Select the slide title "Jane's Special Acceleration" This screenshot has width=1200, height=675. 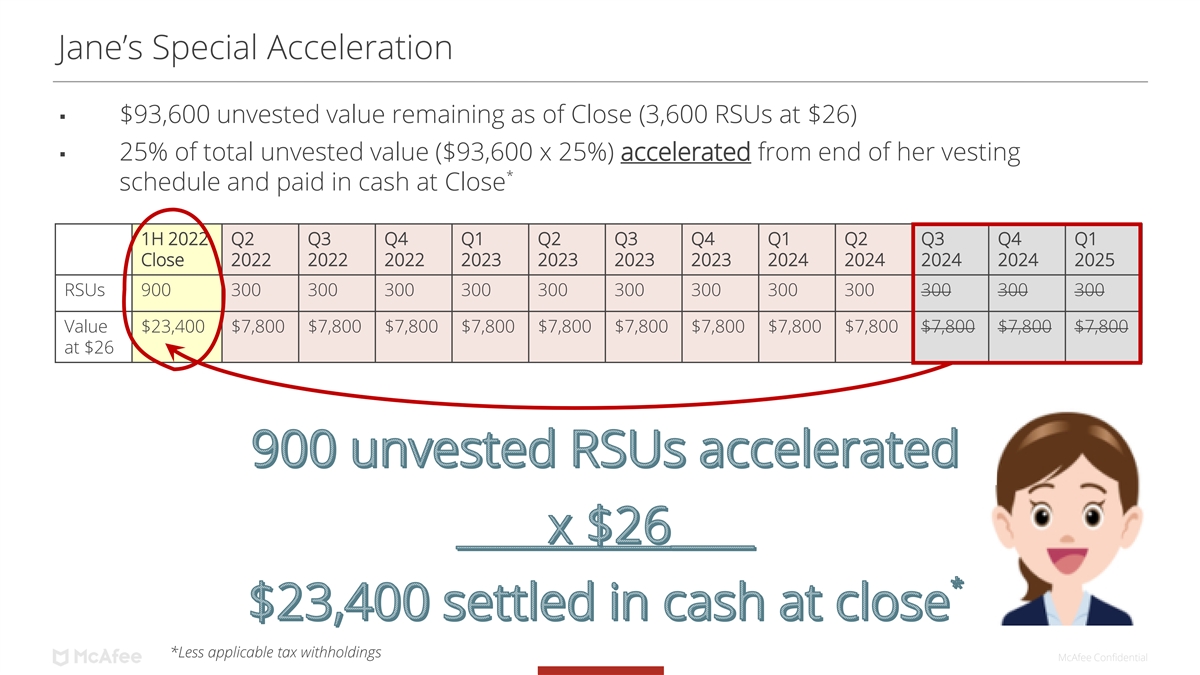(255, 47)
